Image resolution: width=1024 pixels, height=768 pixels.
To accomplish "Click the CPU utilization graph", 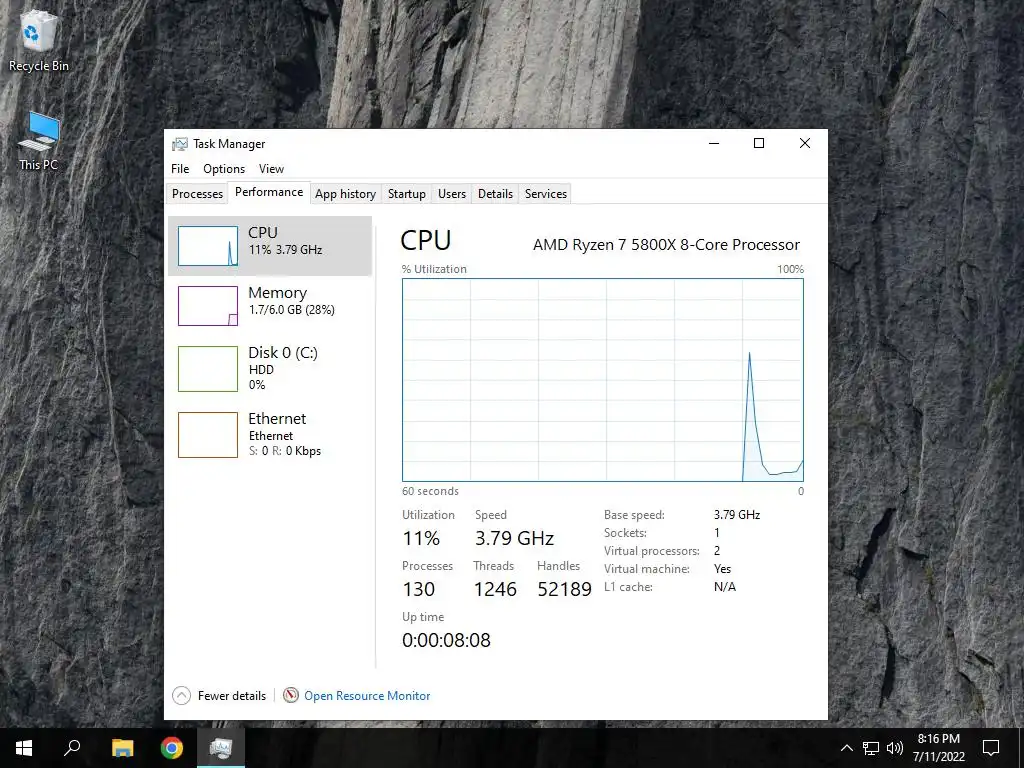I will [603, 380].
